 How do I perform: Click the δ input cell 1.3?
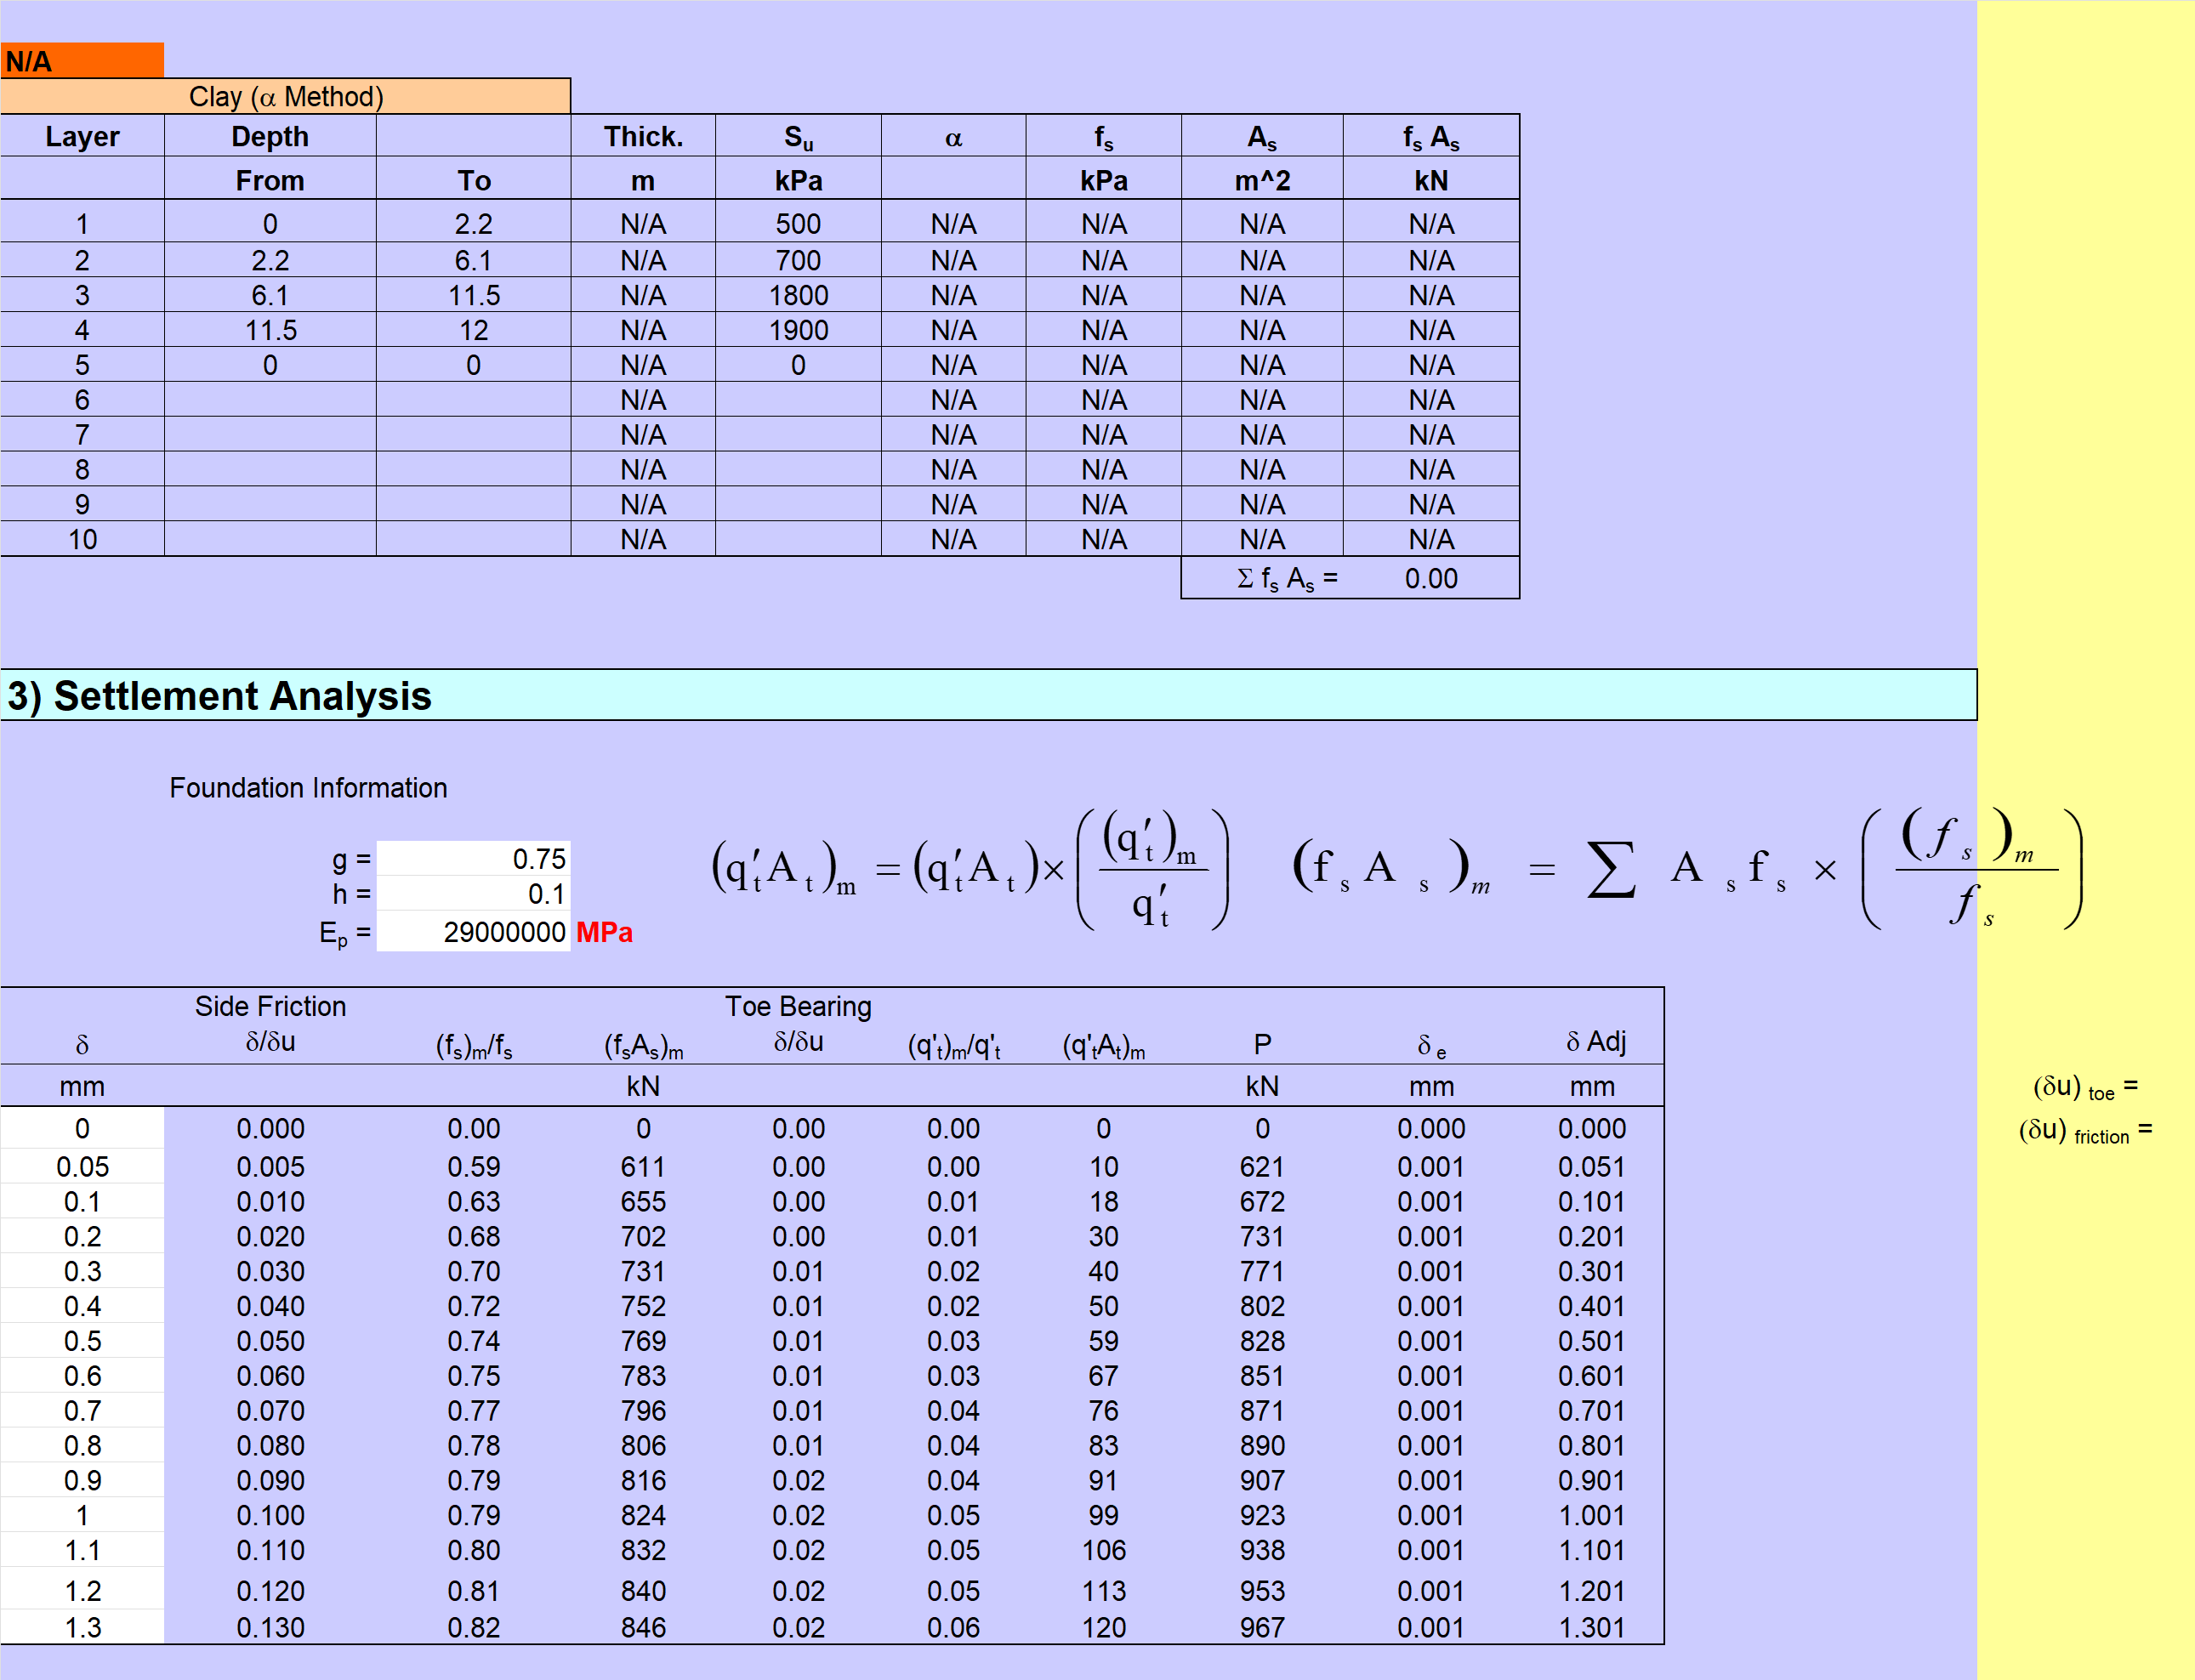(82, 1627)
